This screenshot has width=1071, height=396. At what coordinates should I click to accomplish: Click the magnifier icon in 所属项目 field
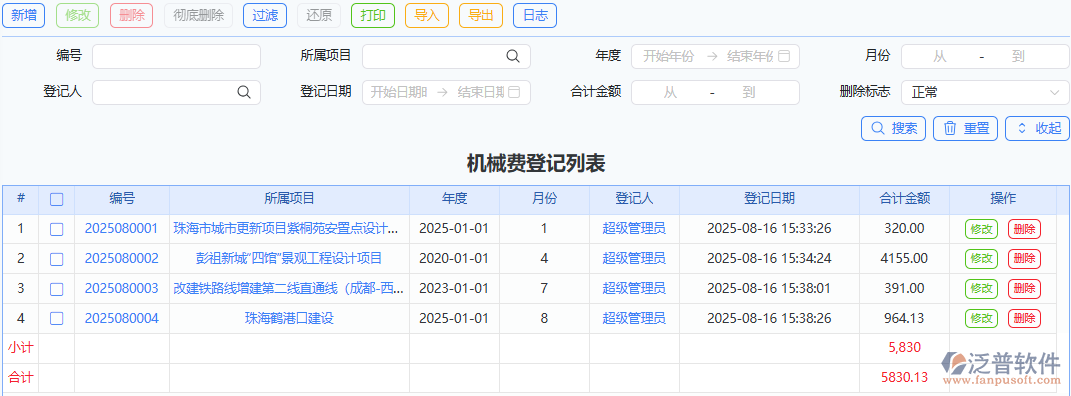pos(513,56)
